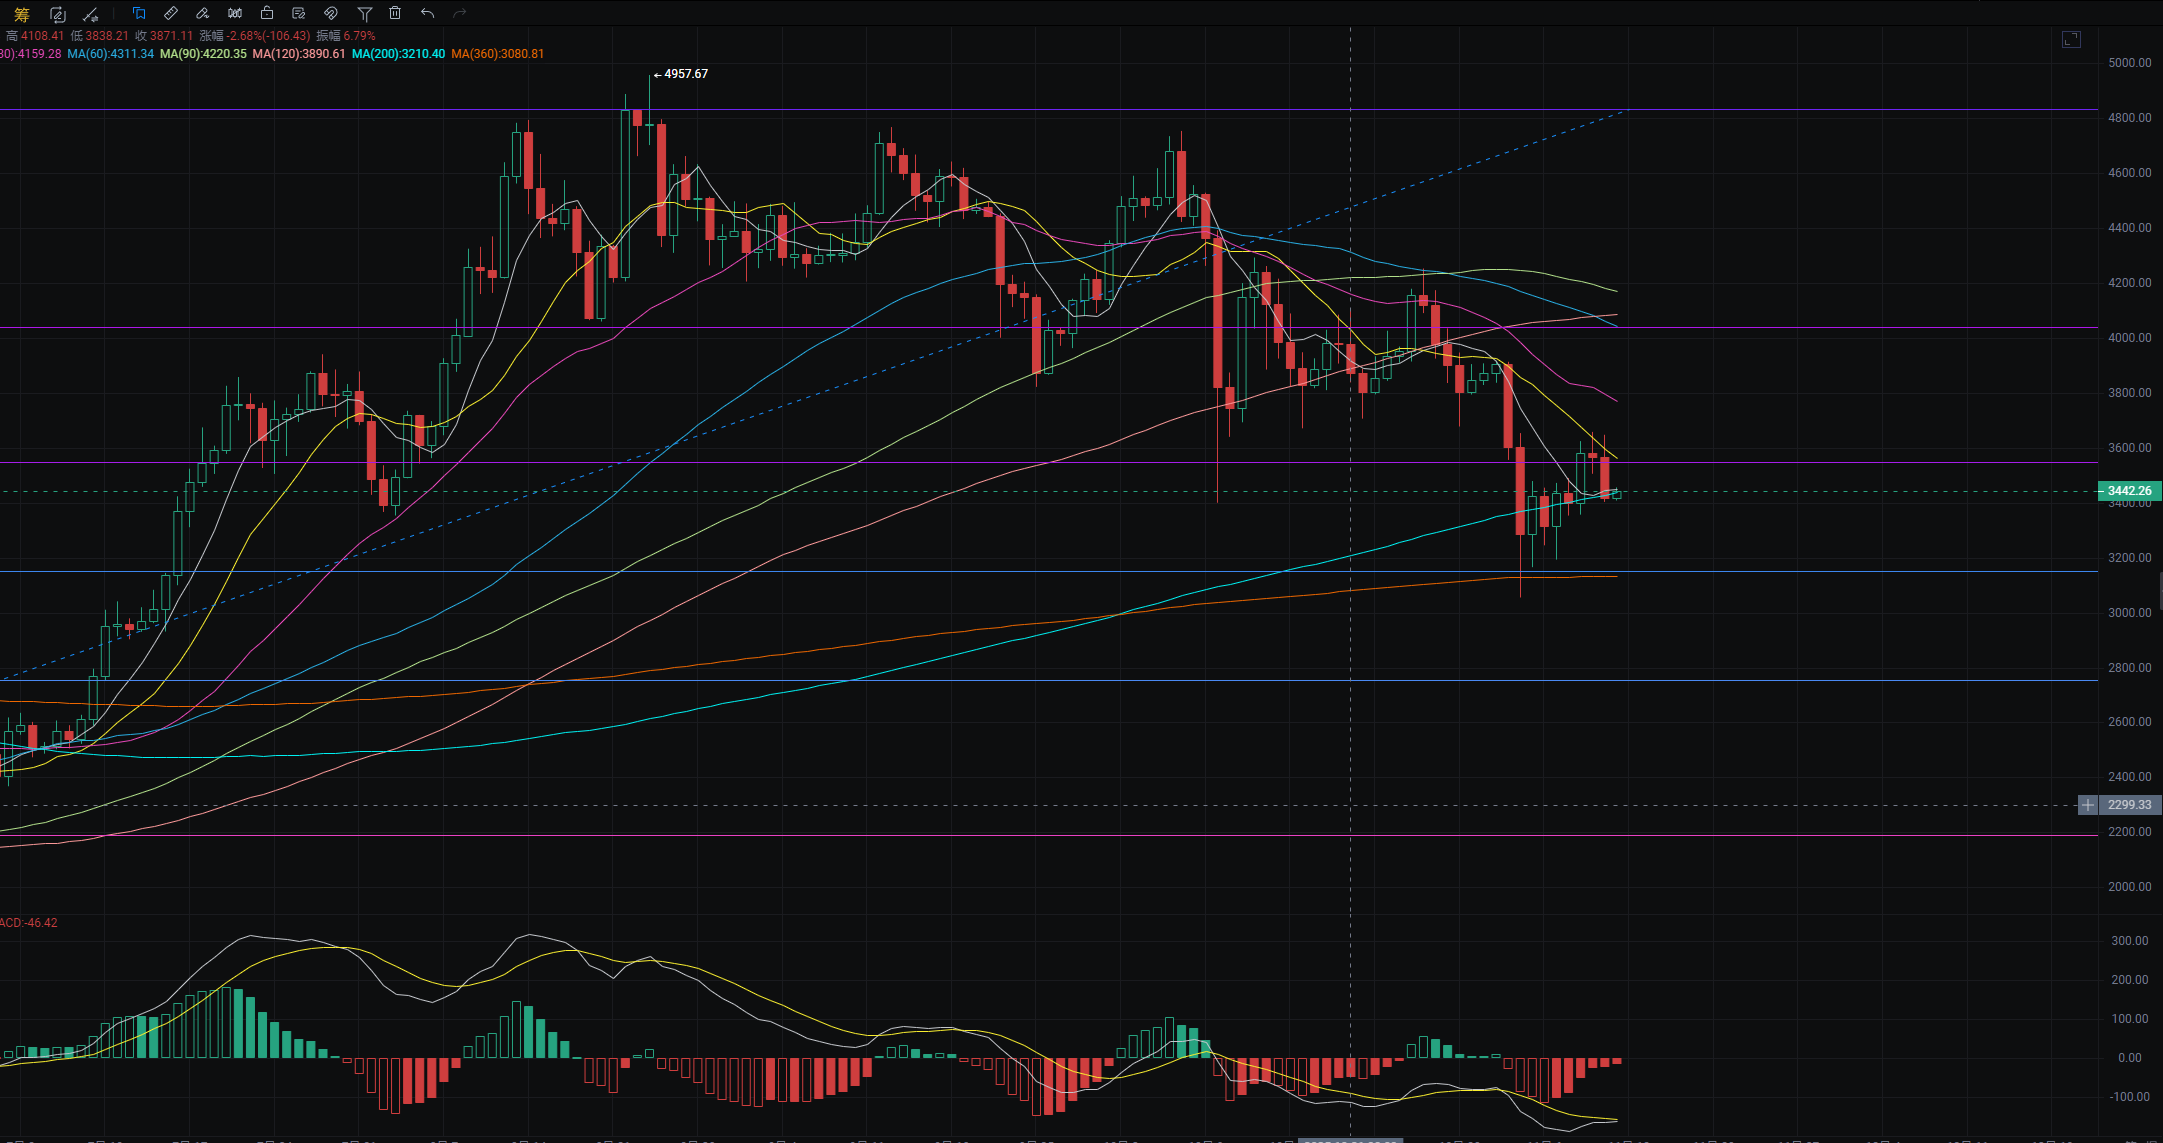Image resolution: width=2163 pixels, height=1143 pixels.
Task: Click the magnet snap icon
Action: [x=331, y=13]
